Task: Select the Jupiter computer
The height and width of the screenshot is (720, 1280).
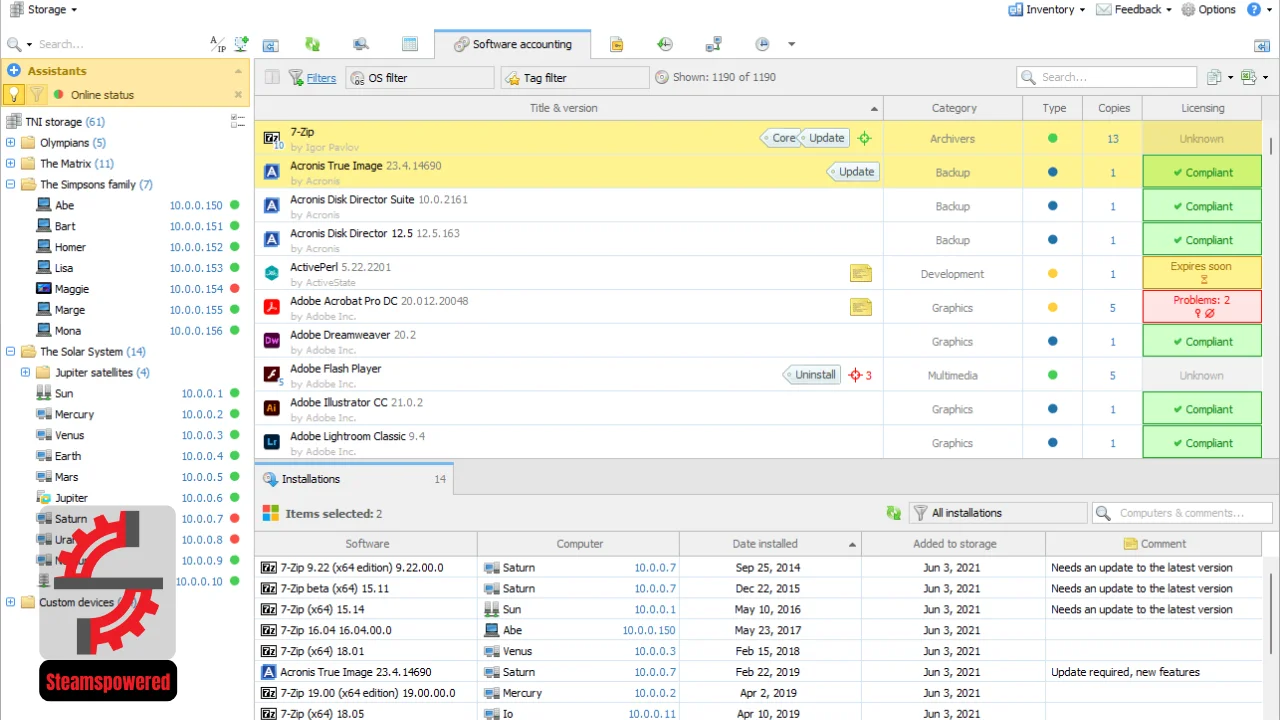Action: point(71,498)
